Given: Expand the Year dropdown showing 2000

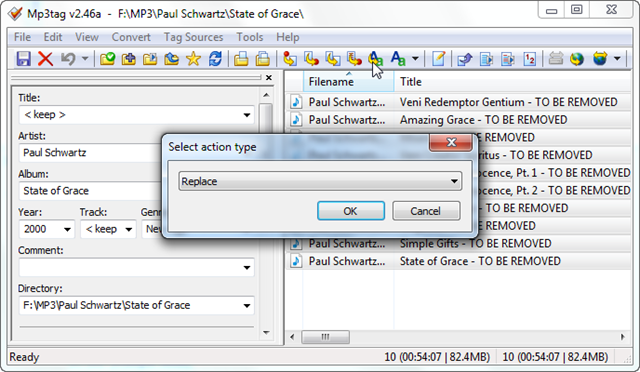Looking at the screenshot, I should (x=67, y=229).
